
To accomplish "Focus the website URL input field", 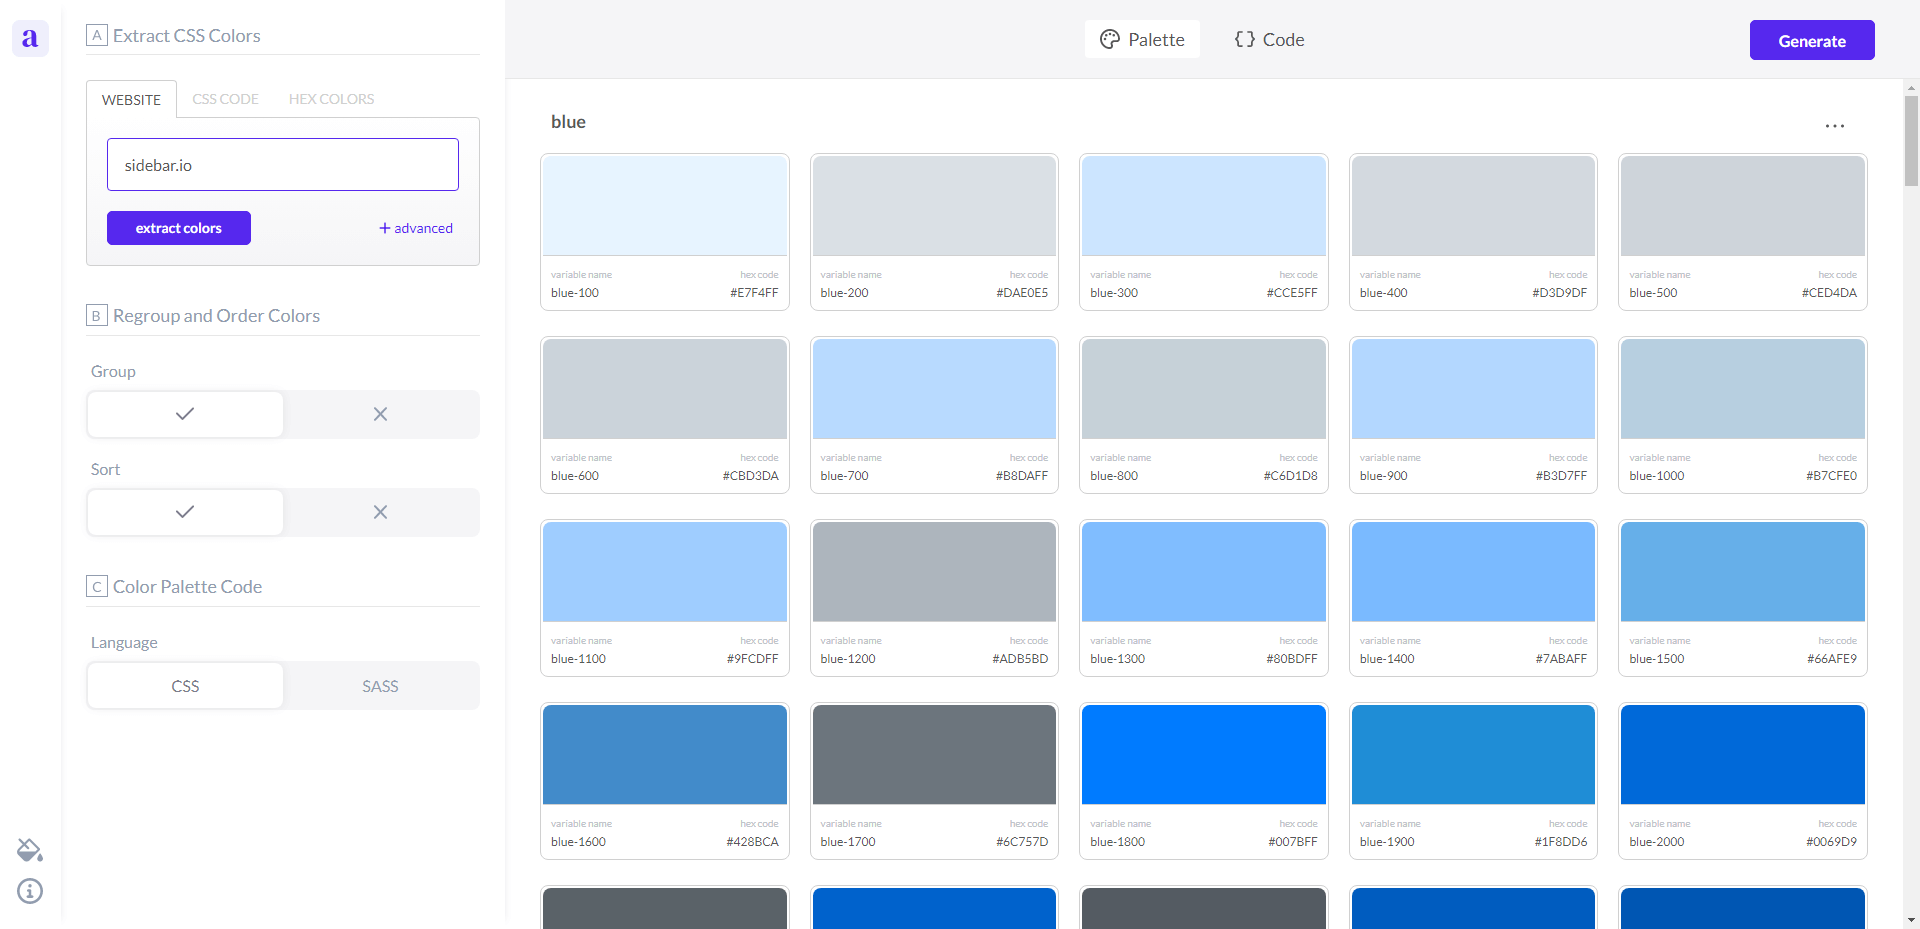I will click(283, 165).
